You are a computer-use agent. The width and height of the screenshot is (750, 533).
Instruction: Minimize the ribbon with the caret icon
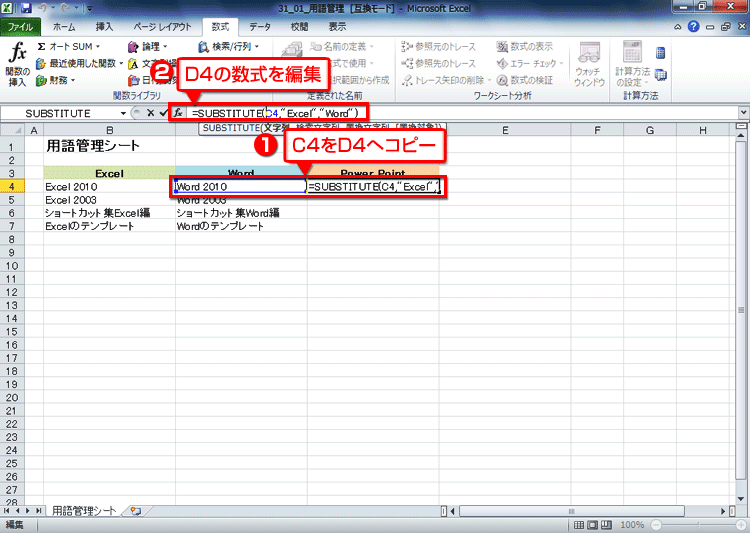tap(677, 27)
